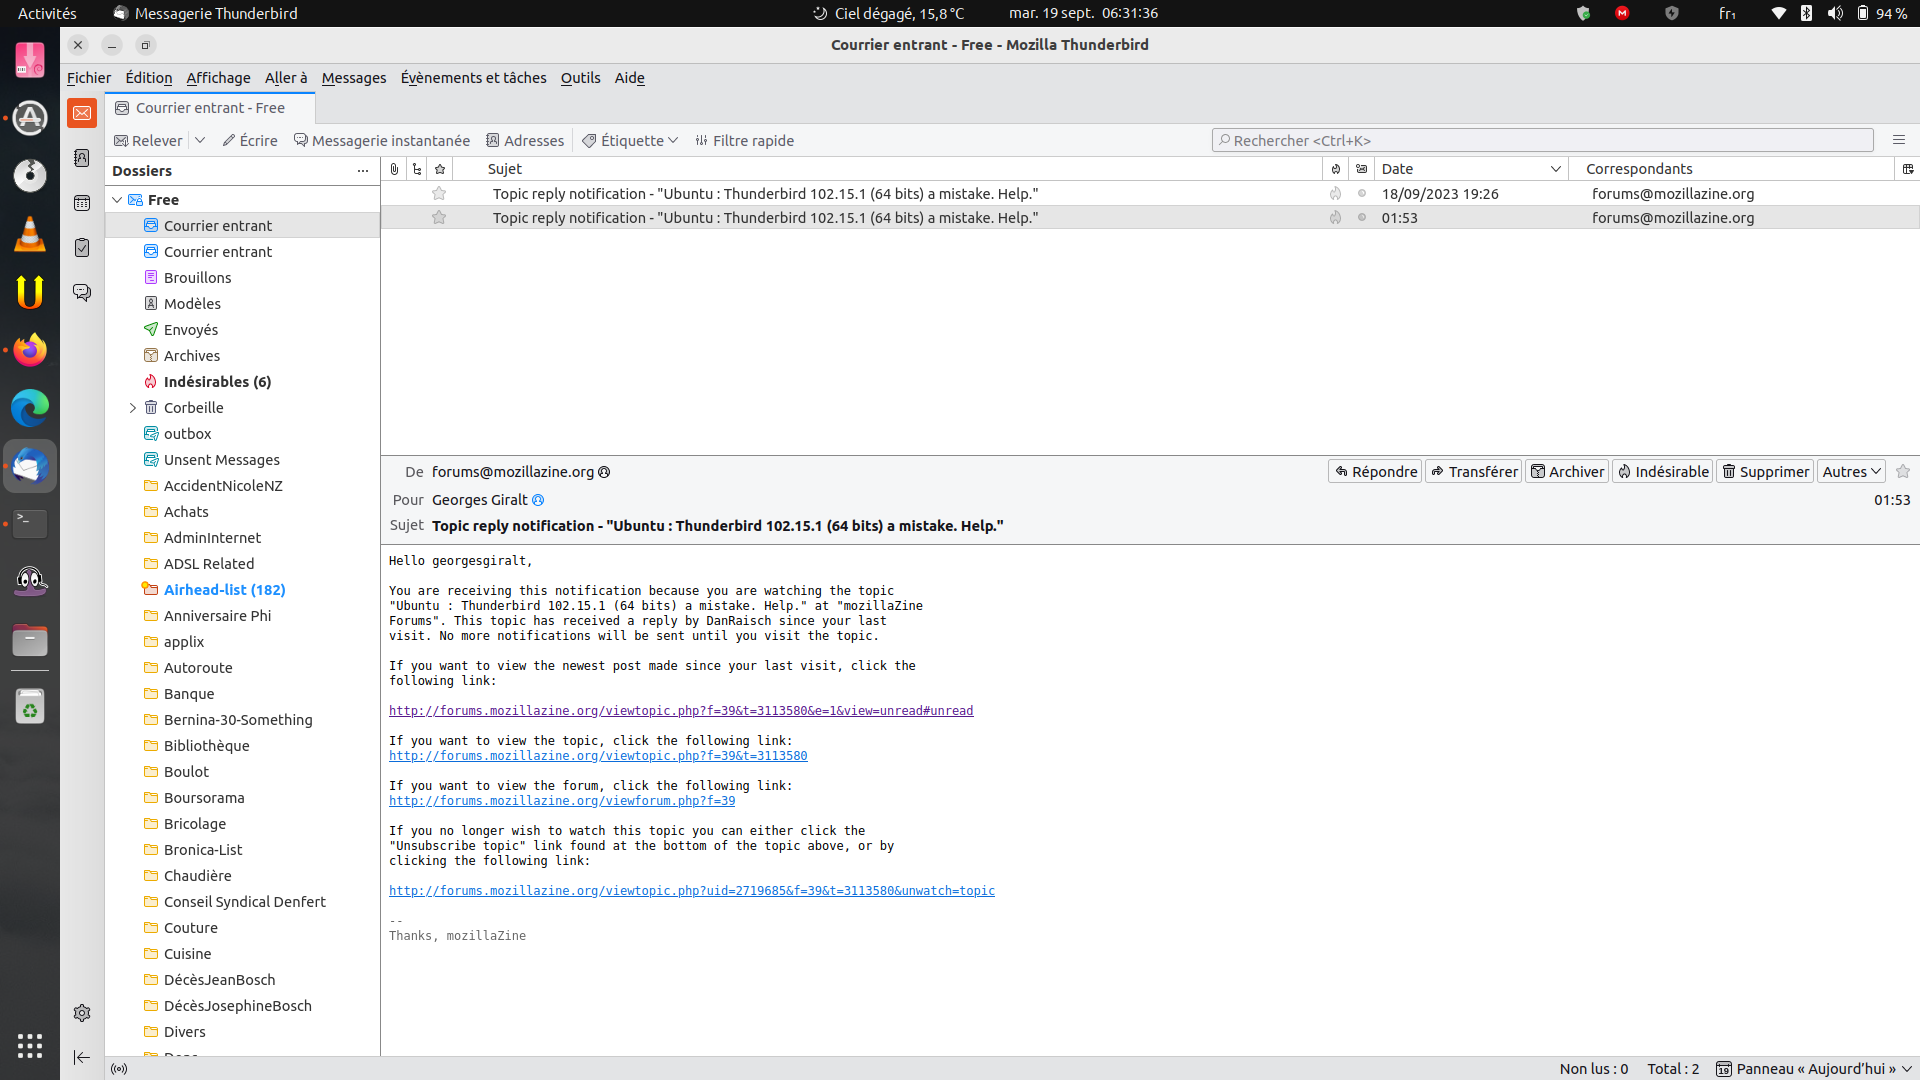Toggle junk status of the 01:53 message
The width and height of the screenshot is (1920, 1080).
point(1335,218)
